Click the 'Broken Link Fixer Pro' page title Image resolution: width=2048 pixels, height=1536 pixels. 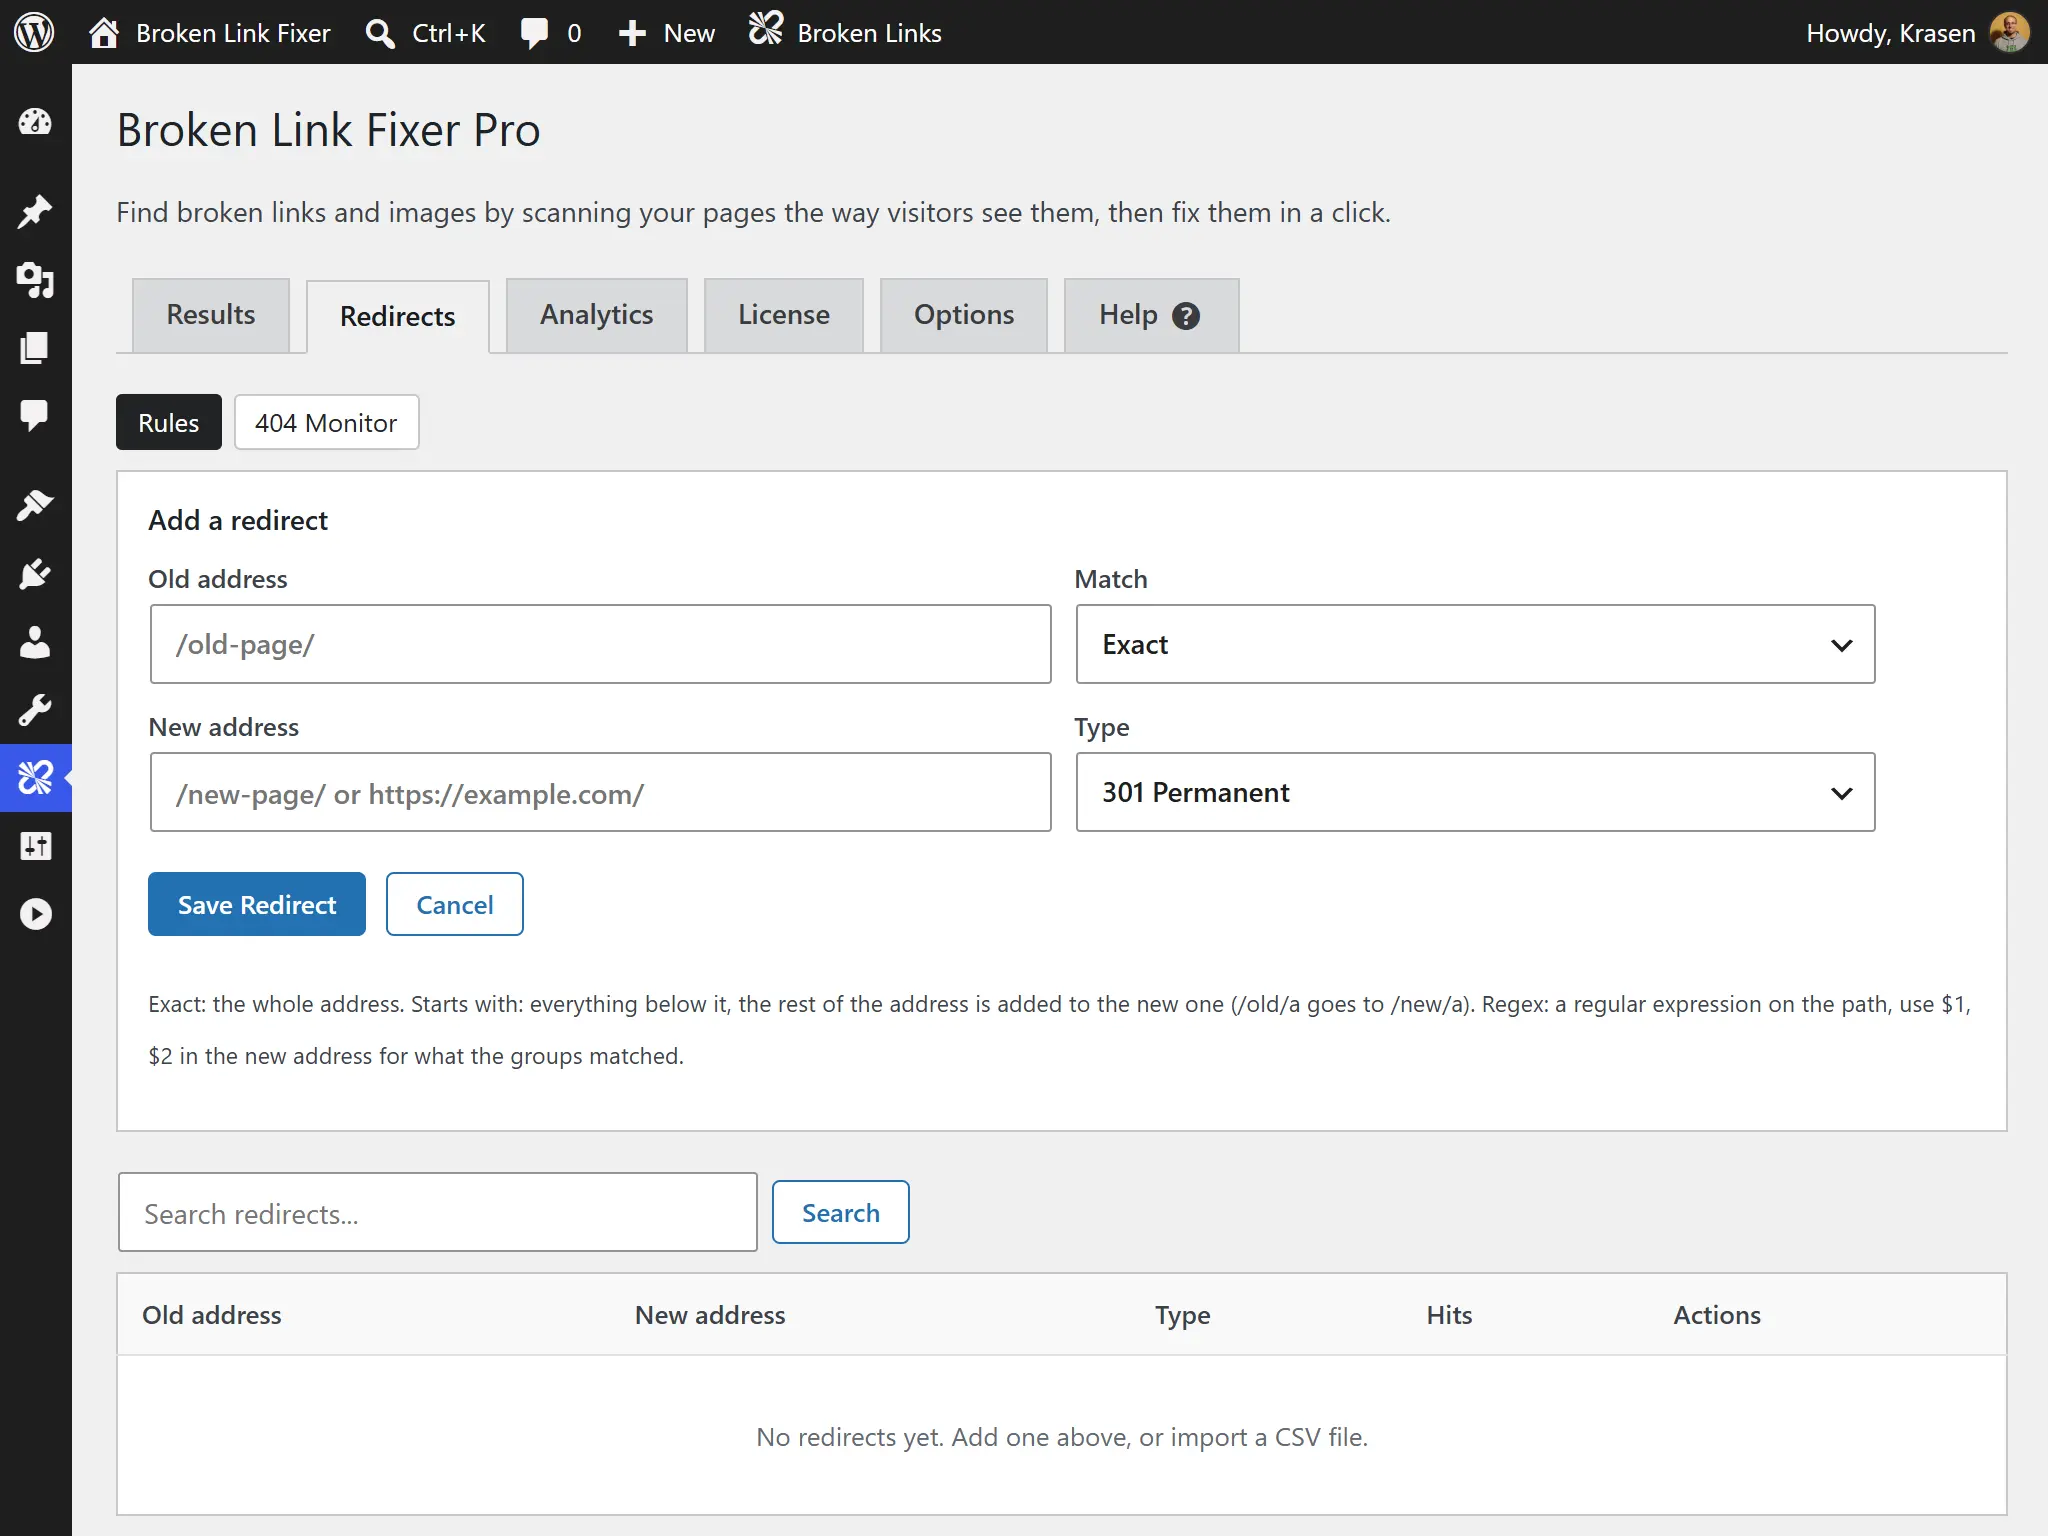[x=329, y=130]
